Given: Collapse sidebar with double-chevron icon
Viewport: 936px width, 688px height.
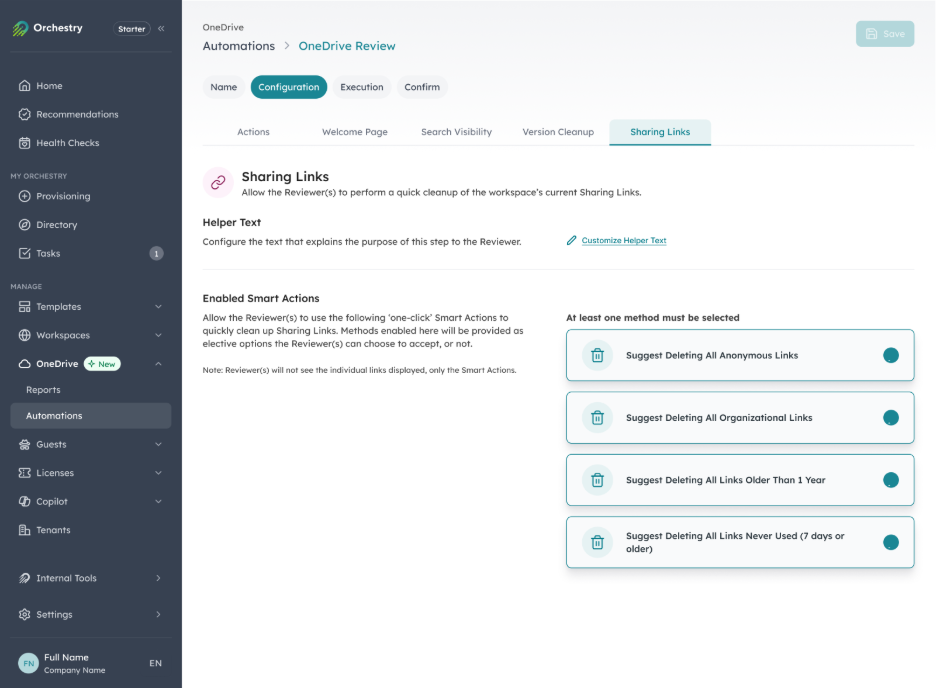Looking at the screenshot, I should [x=161, y=28].
